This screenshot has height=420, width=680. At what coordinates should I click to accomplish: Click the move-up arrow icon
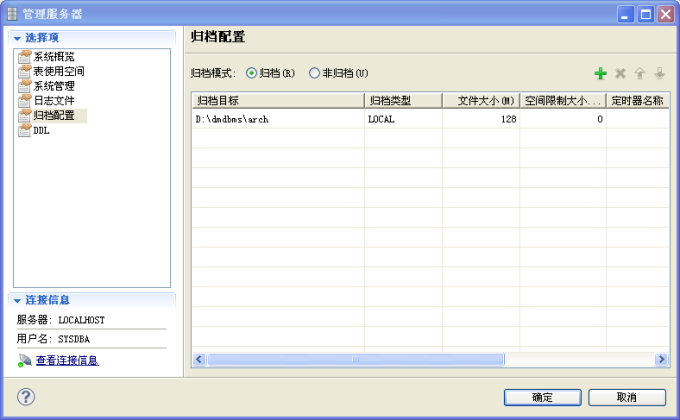[x=640, y=73]
